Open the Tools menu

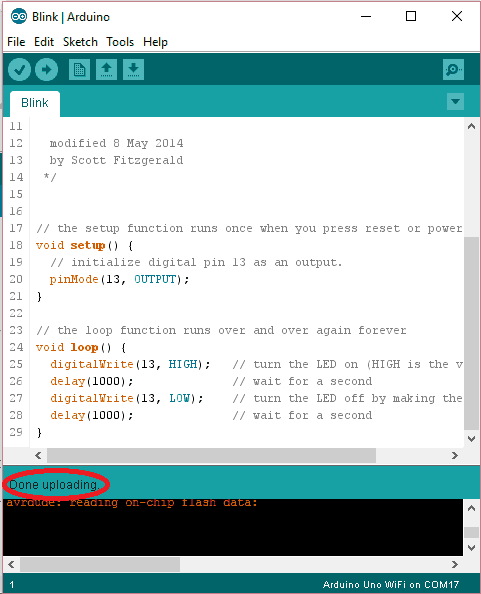click(120, 42)
